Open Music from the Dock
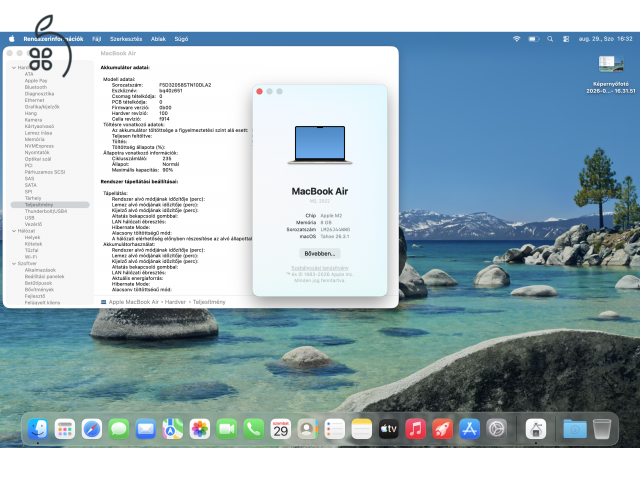640x480 pixels. tap(416, 429)
